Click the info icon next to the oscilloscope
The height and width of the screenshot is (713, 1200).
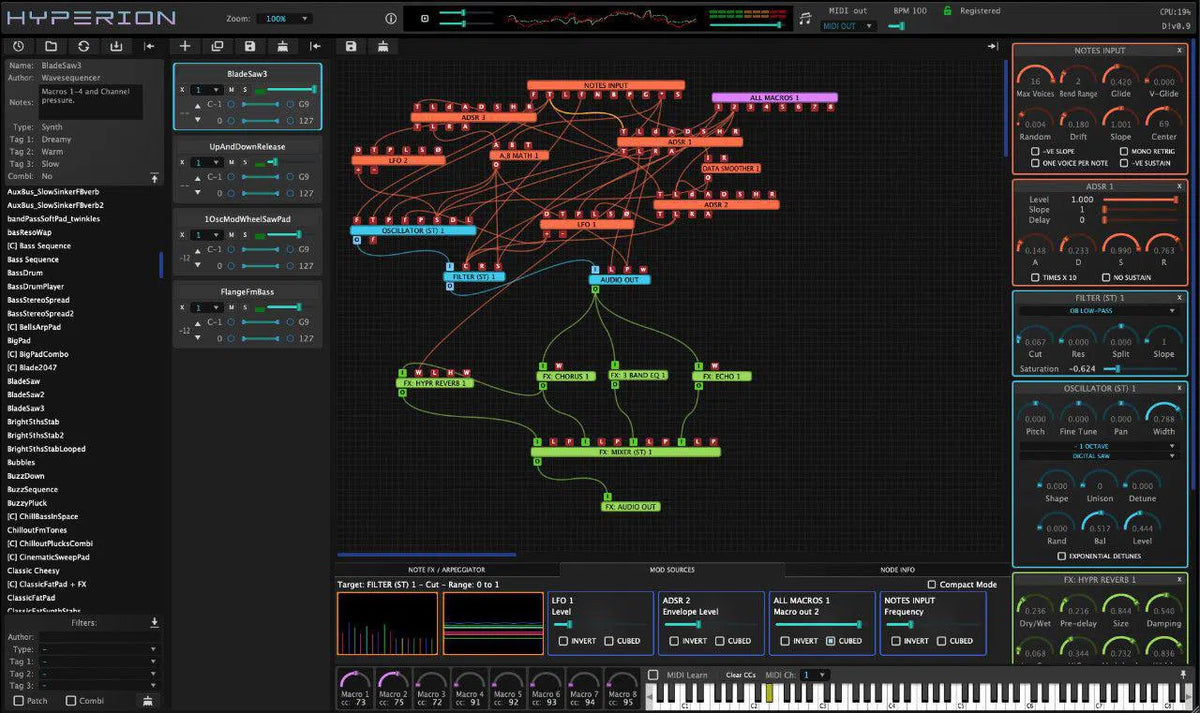[x=389, y=17]
